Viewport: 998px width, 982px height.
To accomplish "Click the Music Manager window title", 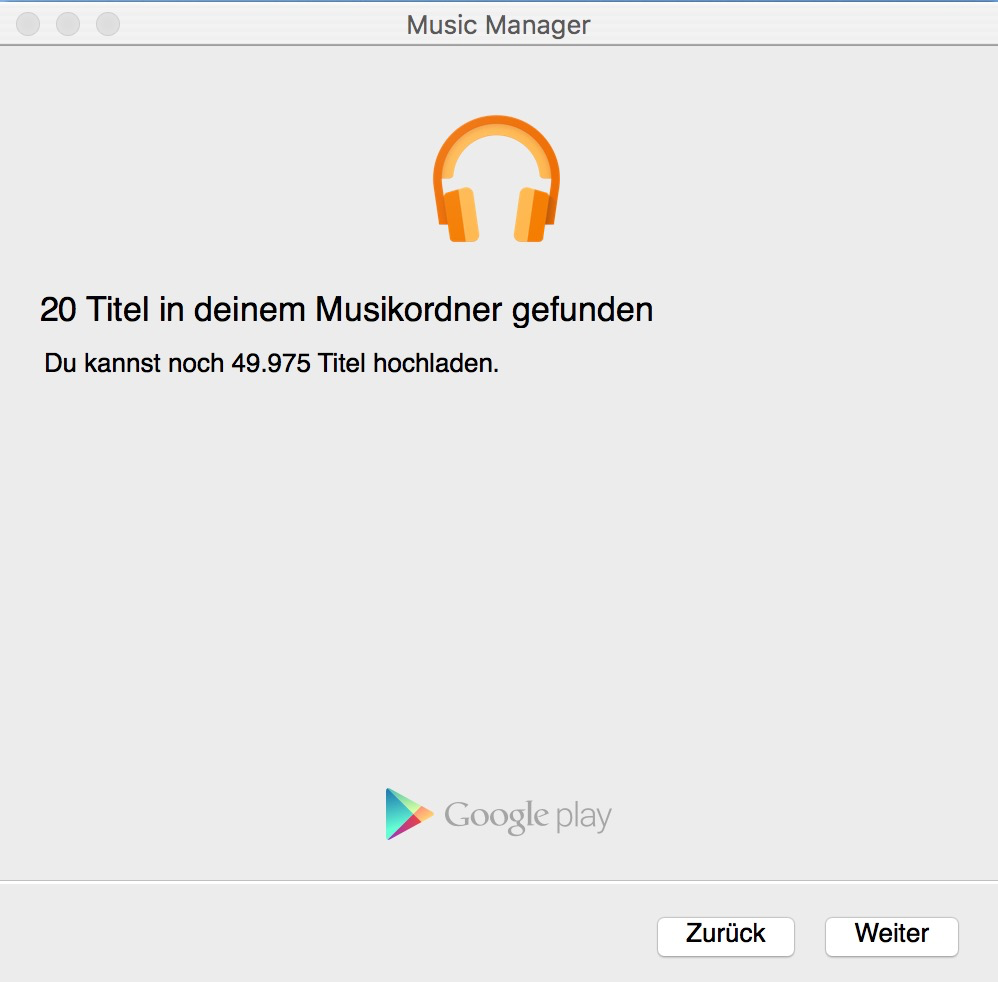I will click(x=498, y=25).
